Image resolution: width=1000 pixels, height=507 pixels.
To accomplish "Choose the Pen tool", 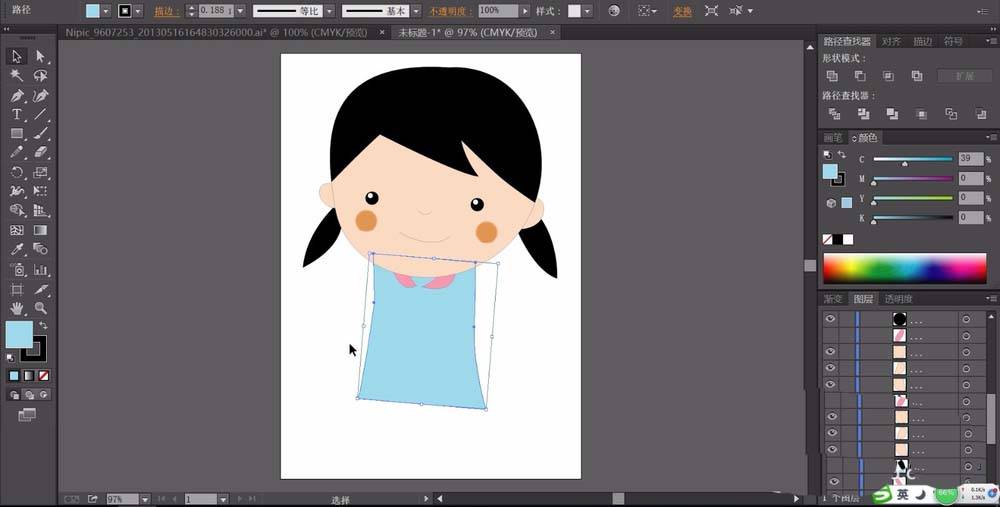I will (x=17, y=96).
